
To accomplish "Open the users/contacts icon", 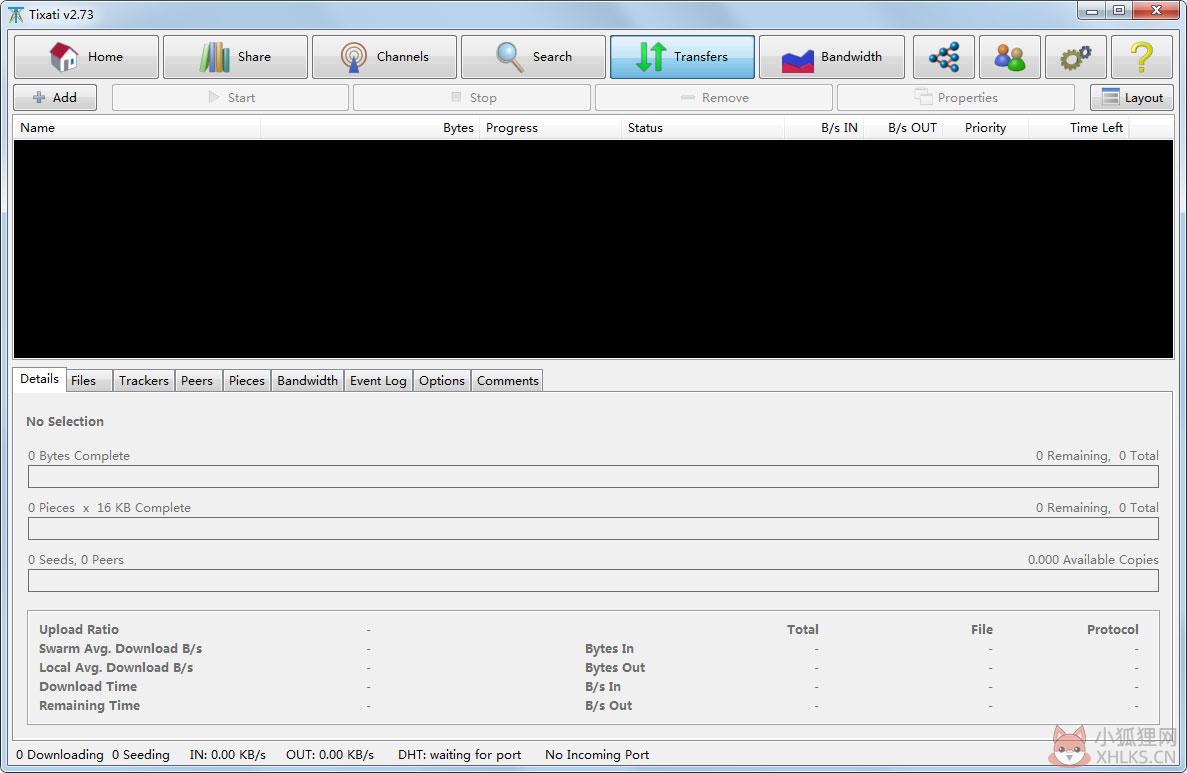I will (1010, 57).
